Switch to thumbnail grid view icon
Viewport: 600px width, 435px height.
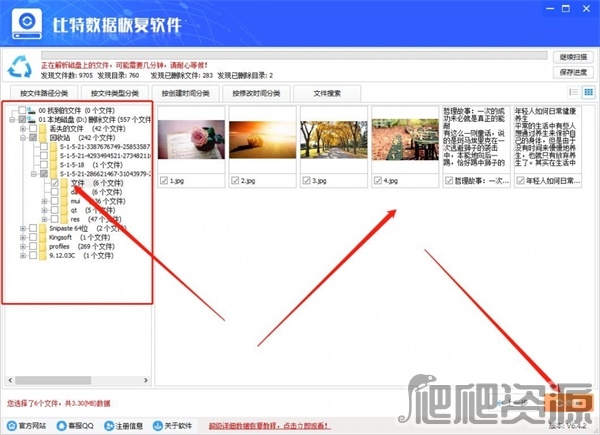589,92
